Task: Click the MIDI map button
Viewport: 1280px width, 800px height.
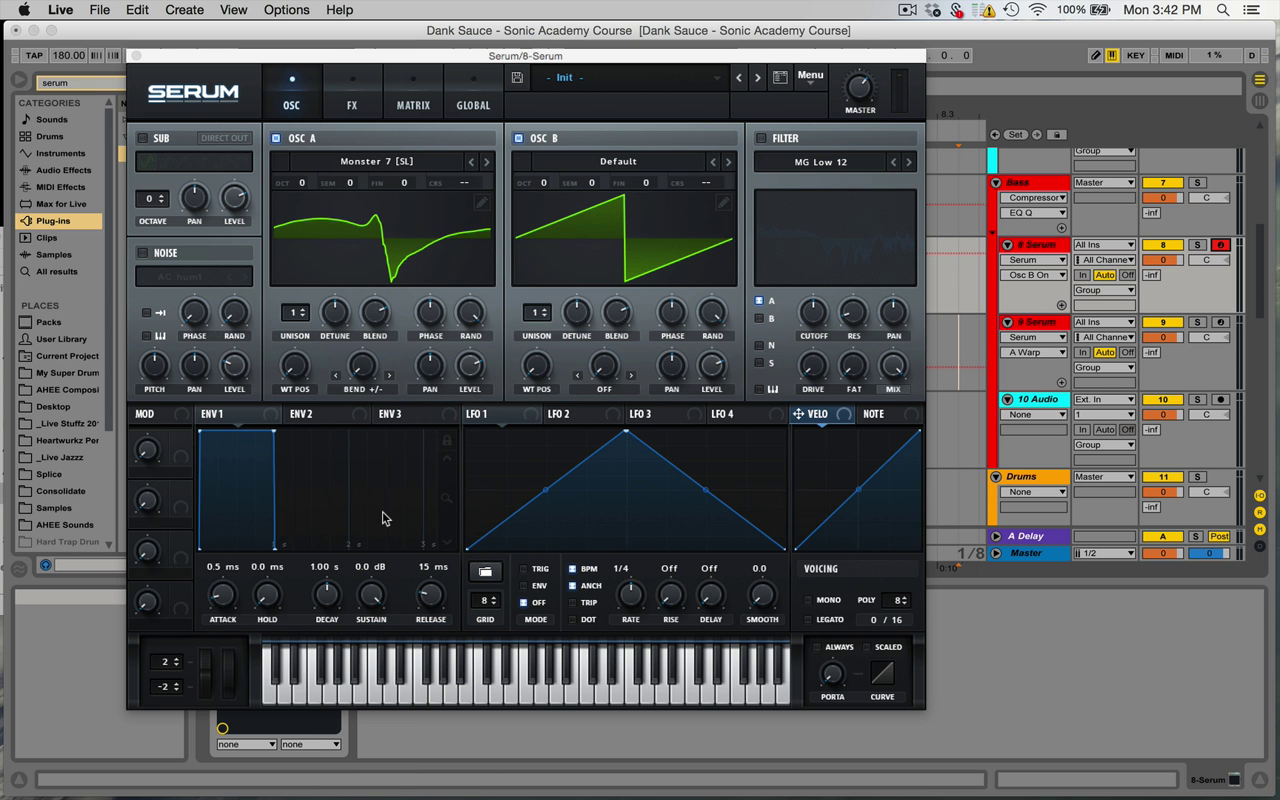Action: (x=1174, y=56)
